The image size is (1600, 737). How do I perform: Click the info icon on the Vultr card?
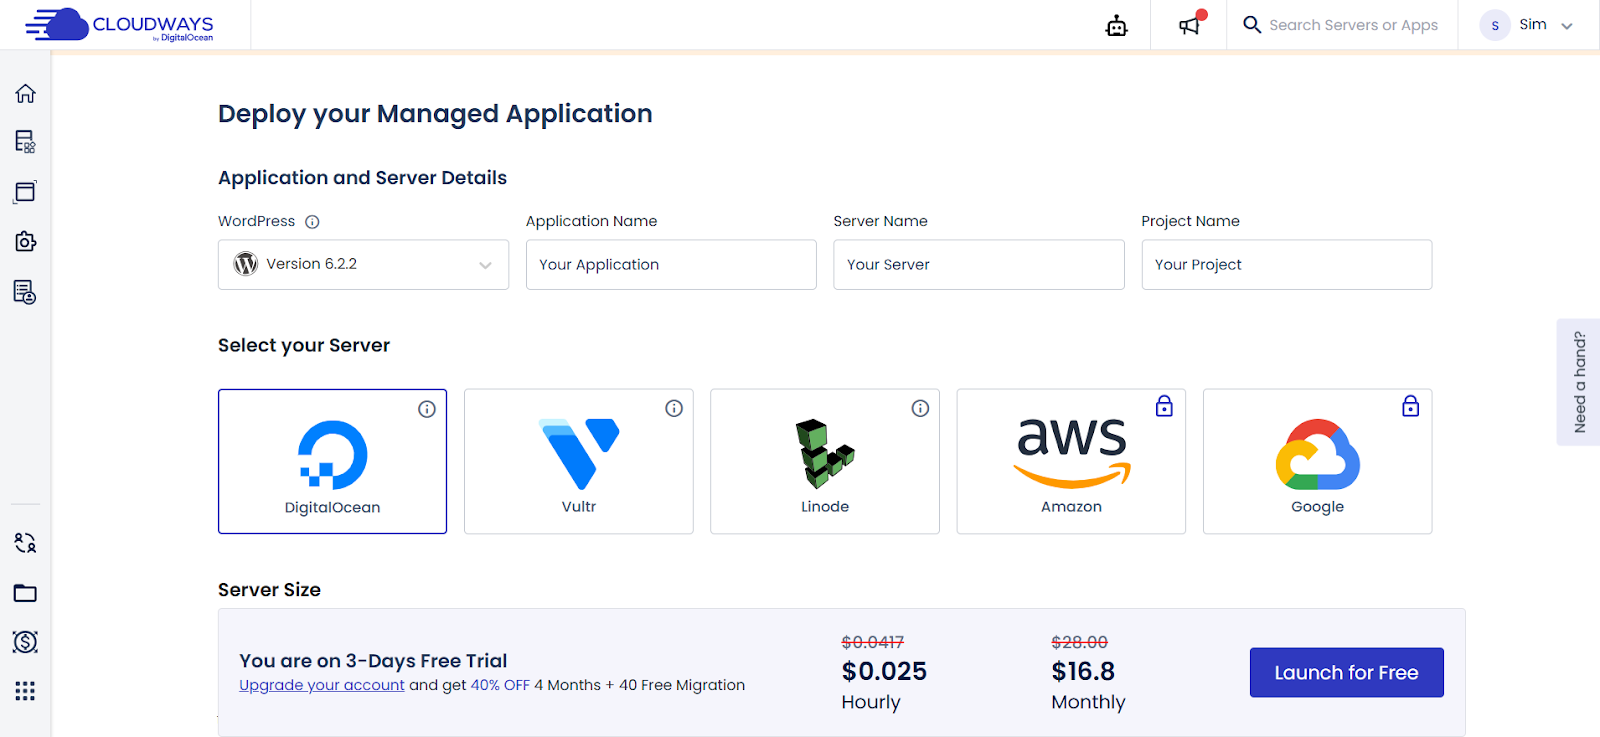point(674,408)
